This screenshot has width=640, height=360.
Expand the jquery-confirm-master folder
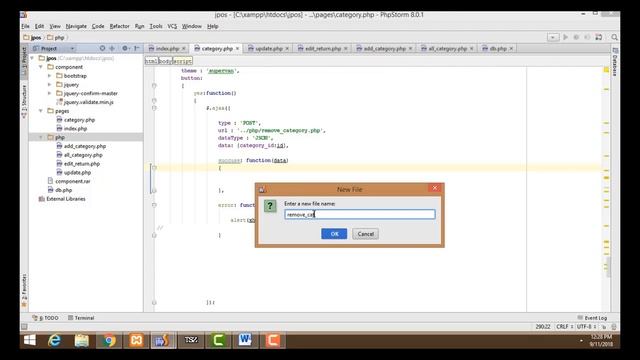50,93
